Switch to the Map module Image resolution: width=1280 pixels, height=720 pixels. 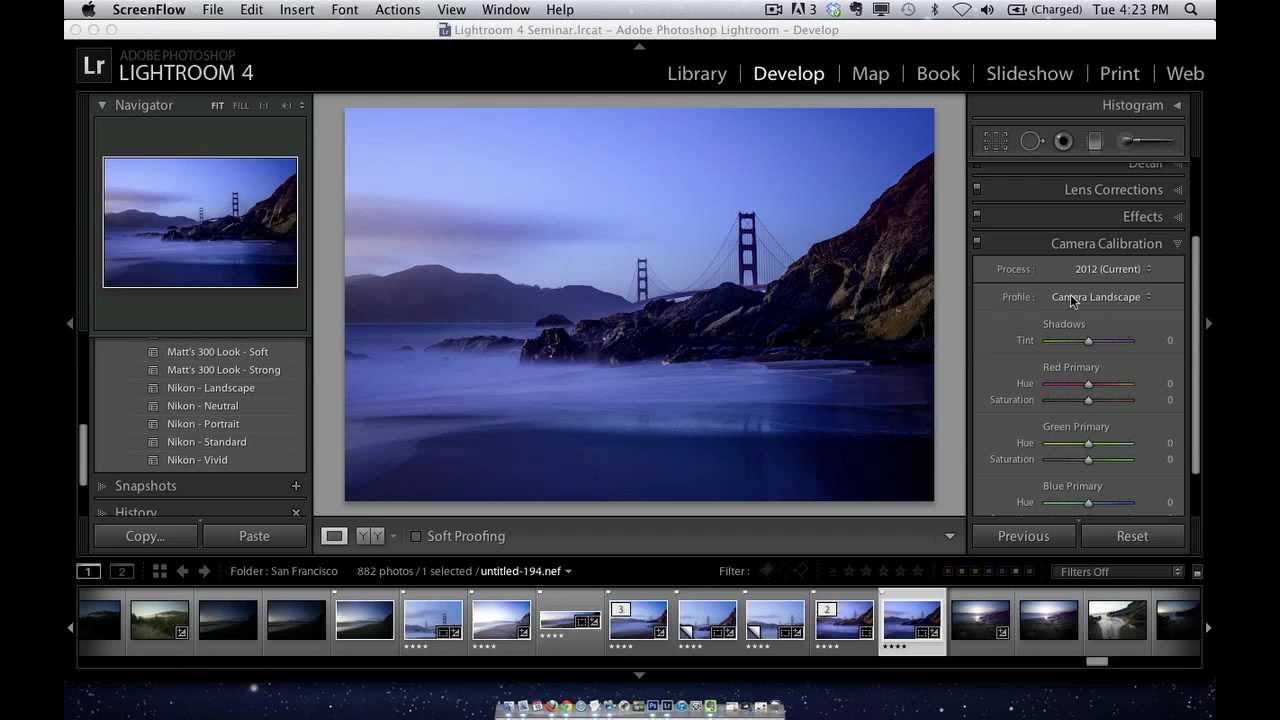coord(870,73)
